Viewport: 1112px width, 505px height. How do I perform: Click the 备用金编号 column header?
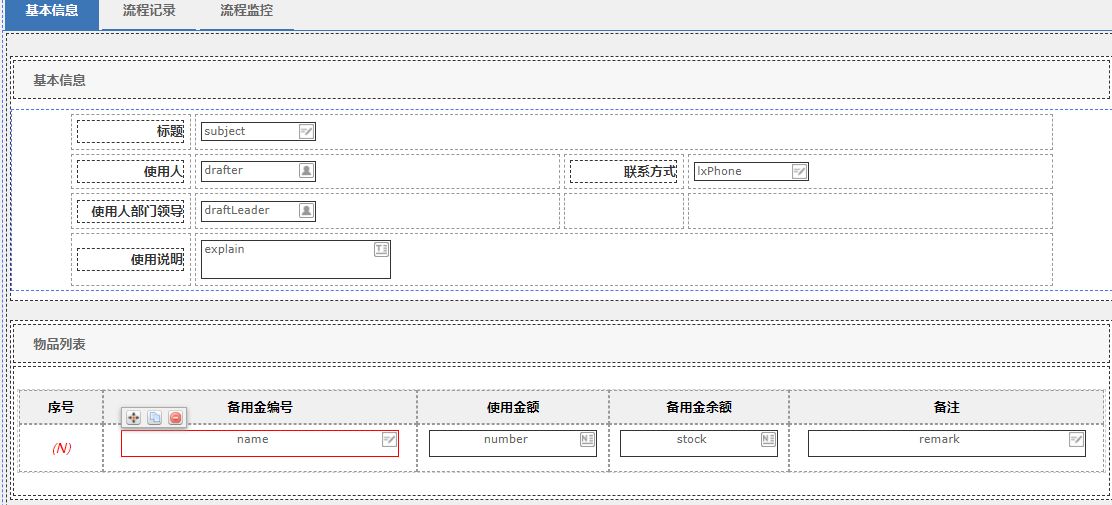[260, 407]
